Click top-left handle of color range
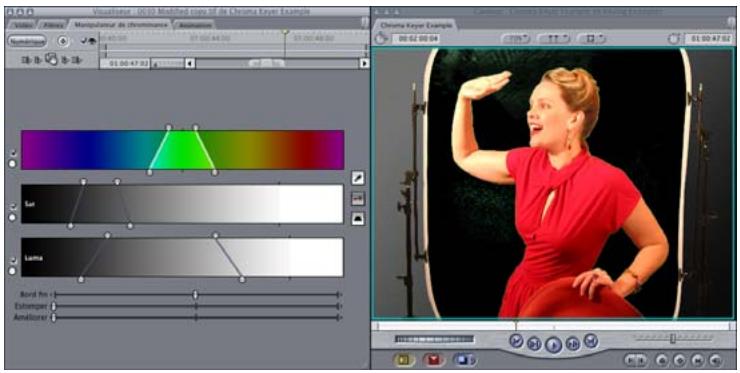Screen dimensions: 740x373 click(x=169, y=127)
